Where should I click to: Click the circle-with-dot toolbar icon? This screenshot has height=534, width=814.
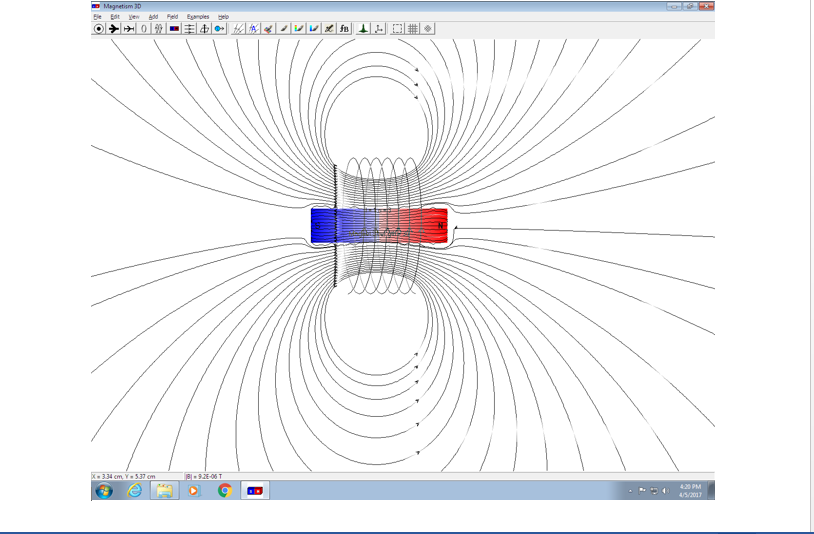[x=98, y=29]
